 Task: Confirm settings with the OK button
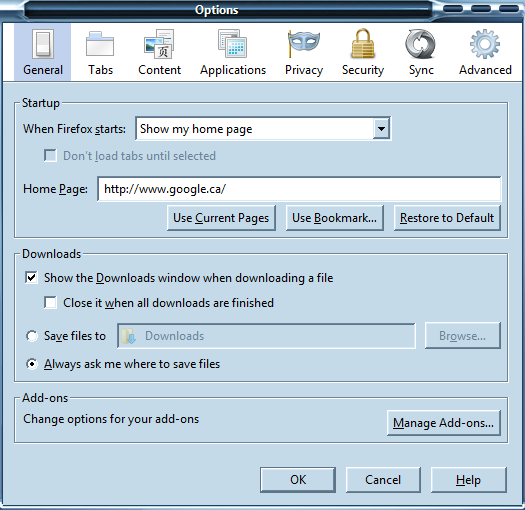tap(298, 480)
